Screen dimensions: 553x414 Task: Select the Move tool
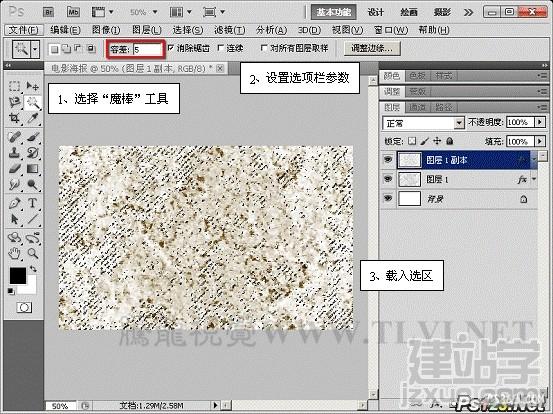click(x=32, y=86)
